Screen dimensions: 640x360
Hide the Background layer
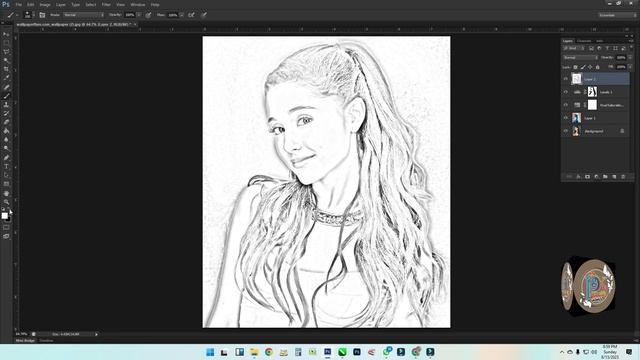point(566,131)
